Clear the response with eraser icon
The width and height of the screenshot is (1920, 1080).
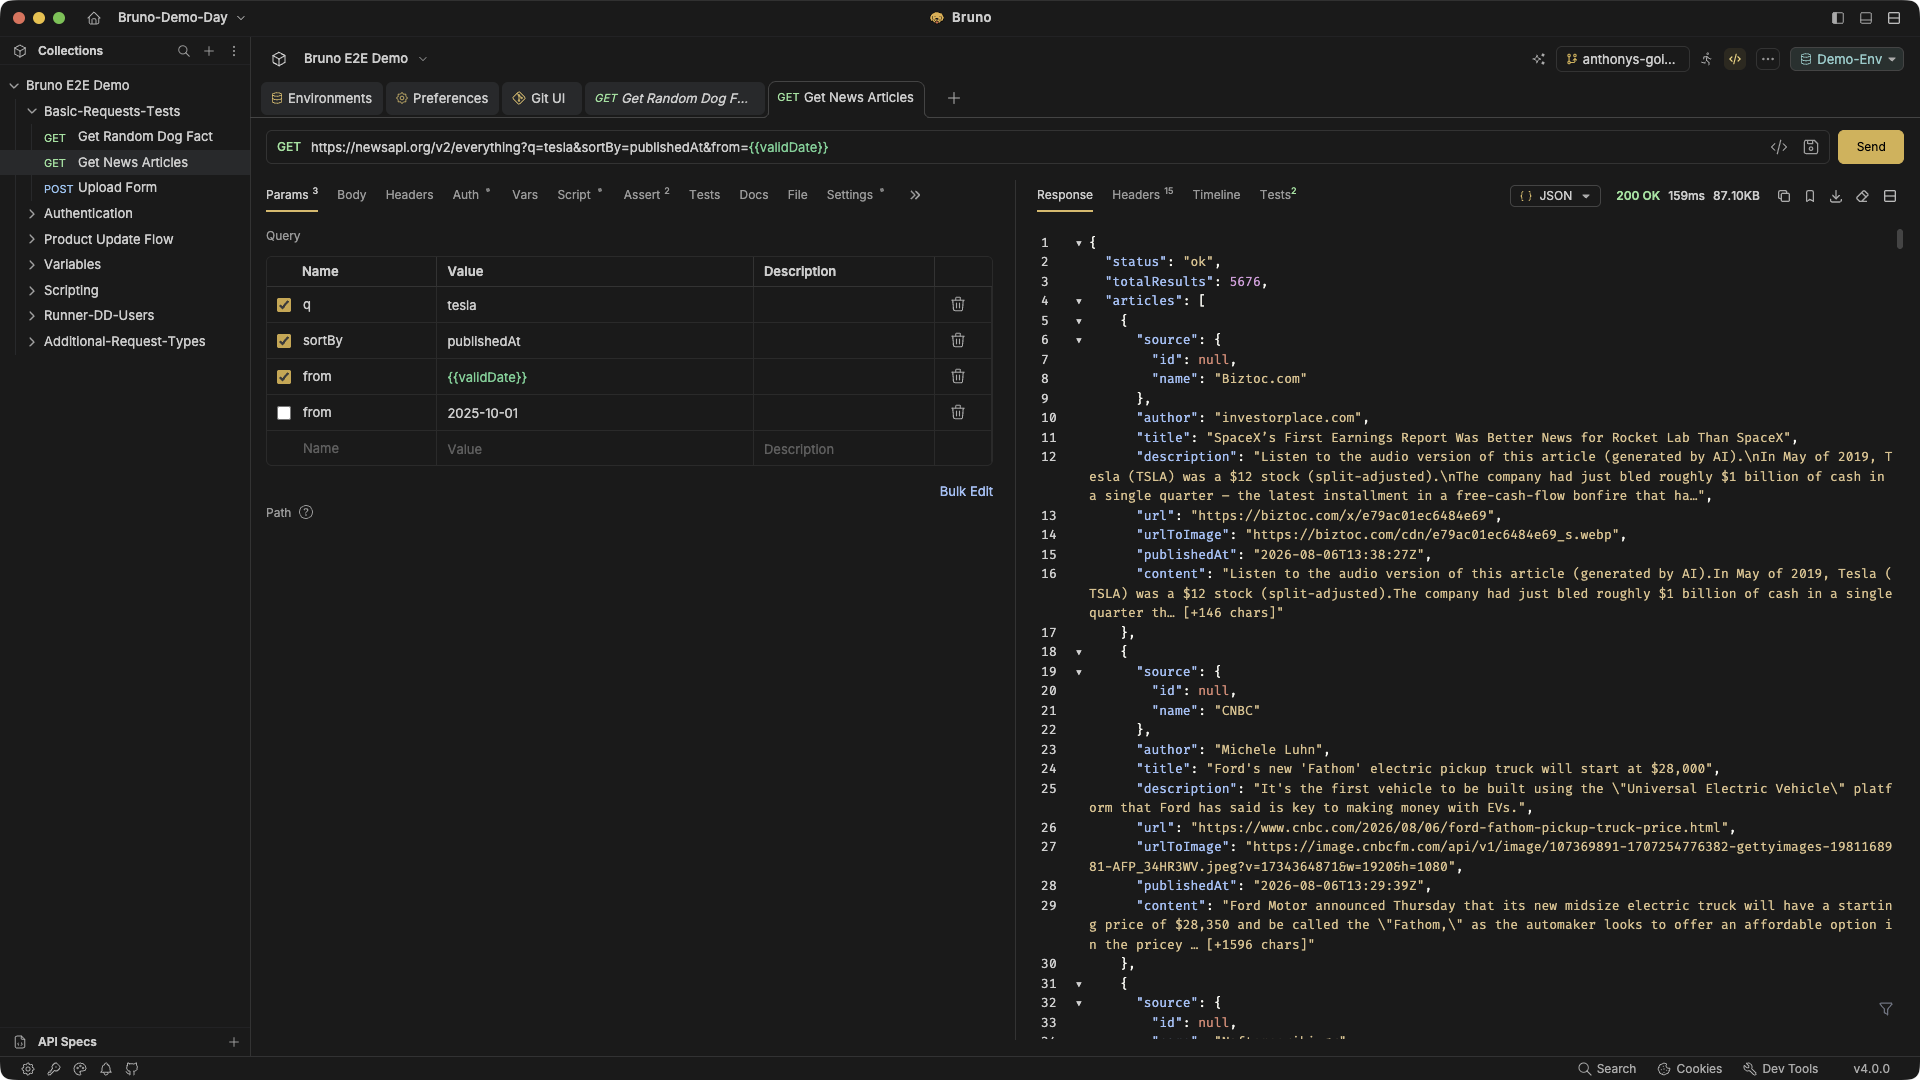(x=1862, y=196)
